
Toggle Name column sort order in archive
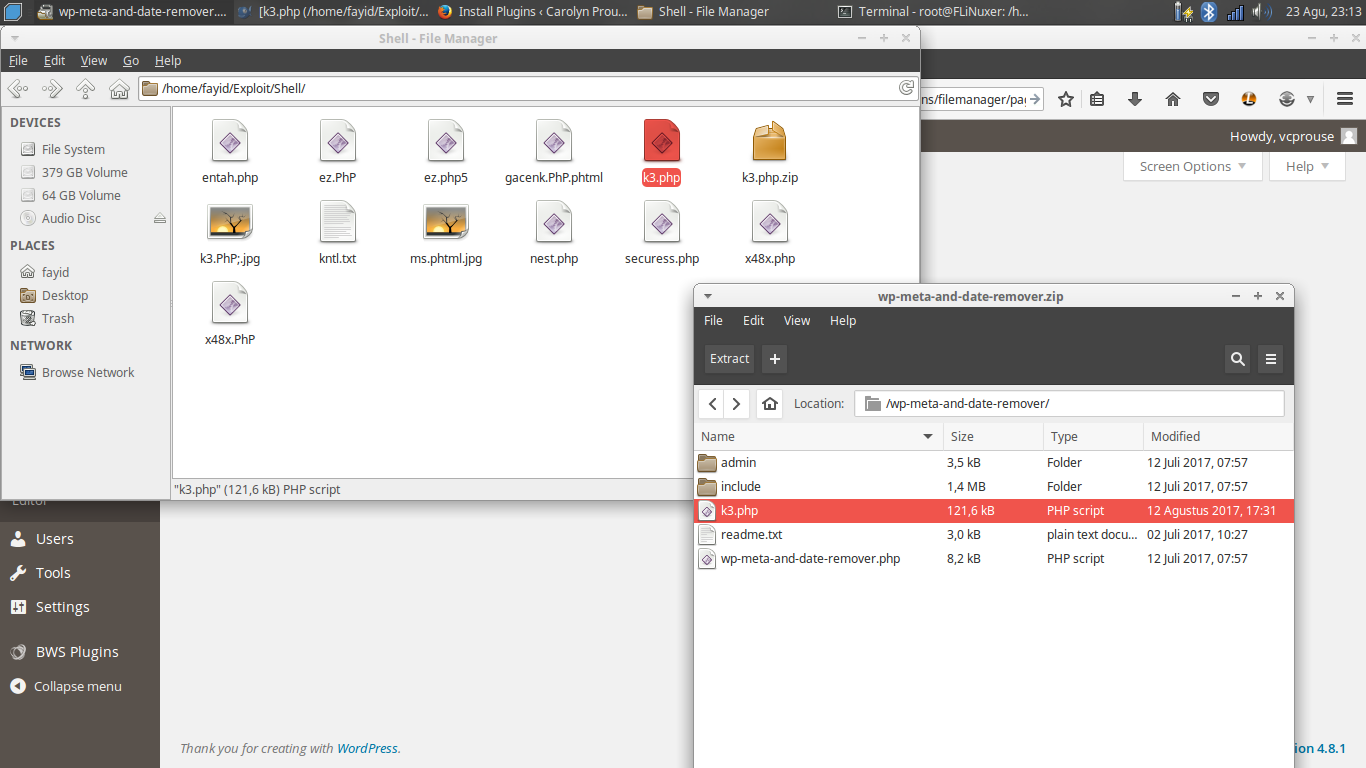pyautogui.click(x=818, y=436)
